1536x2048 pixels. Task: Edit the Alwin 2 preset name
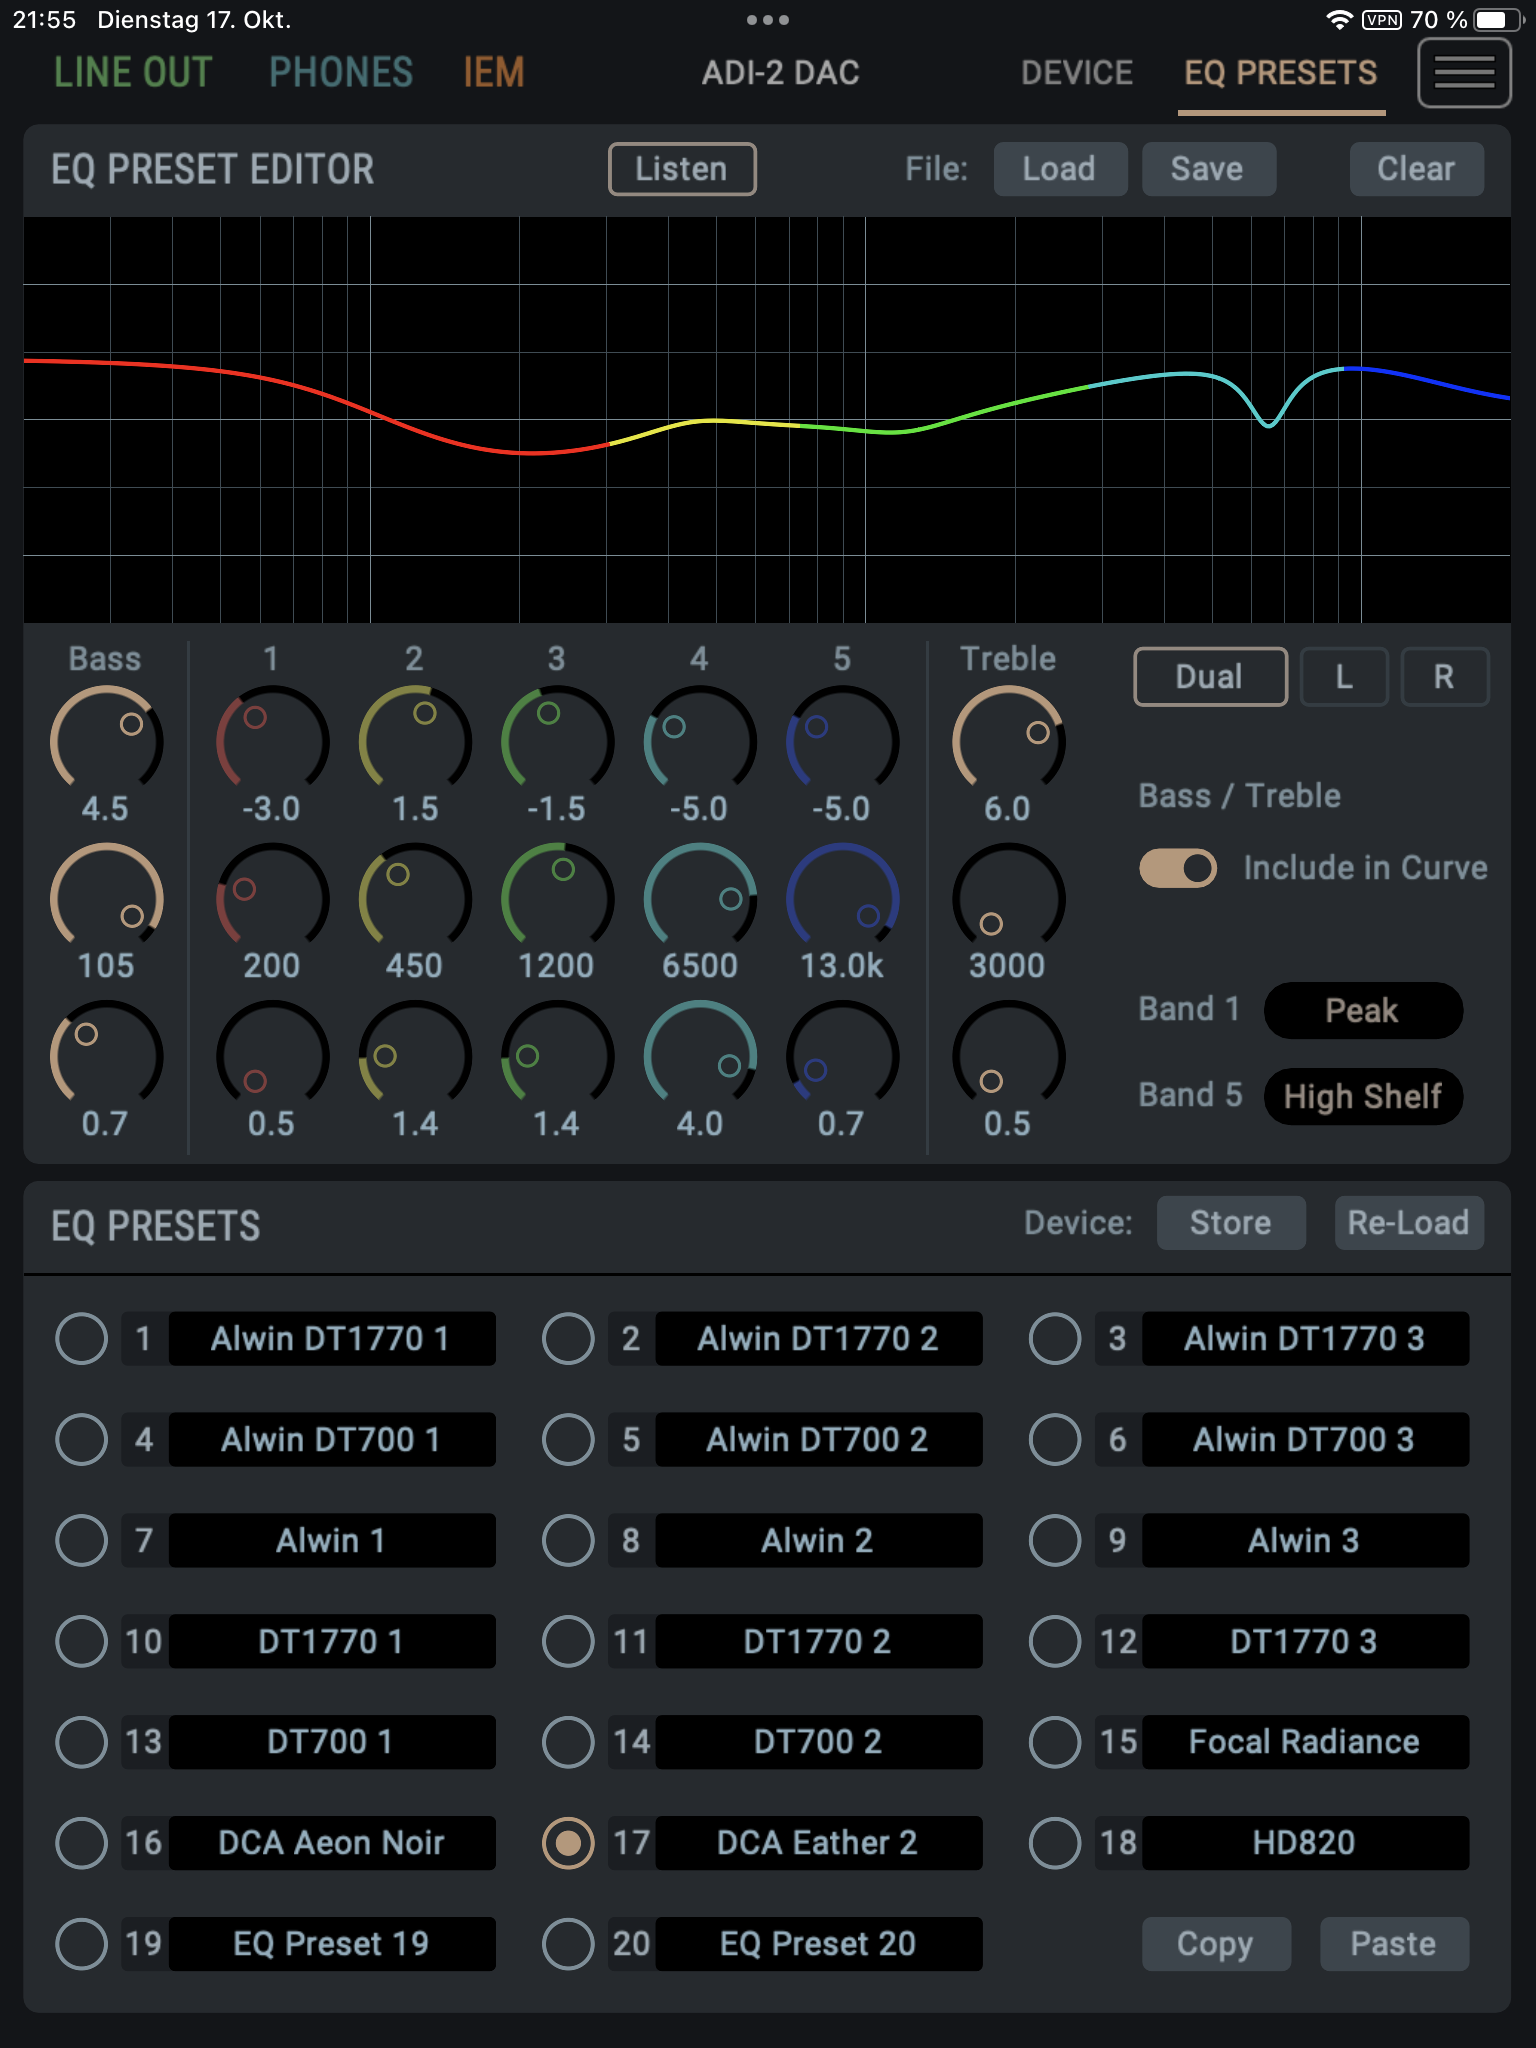[819, 1541]
